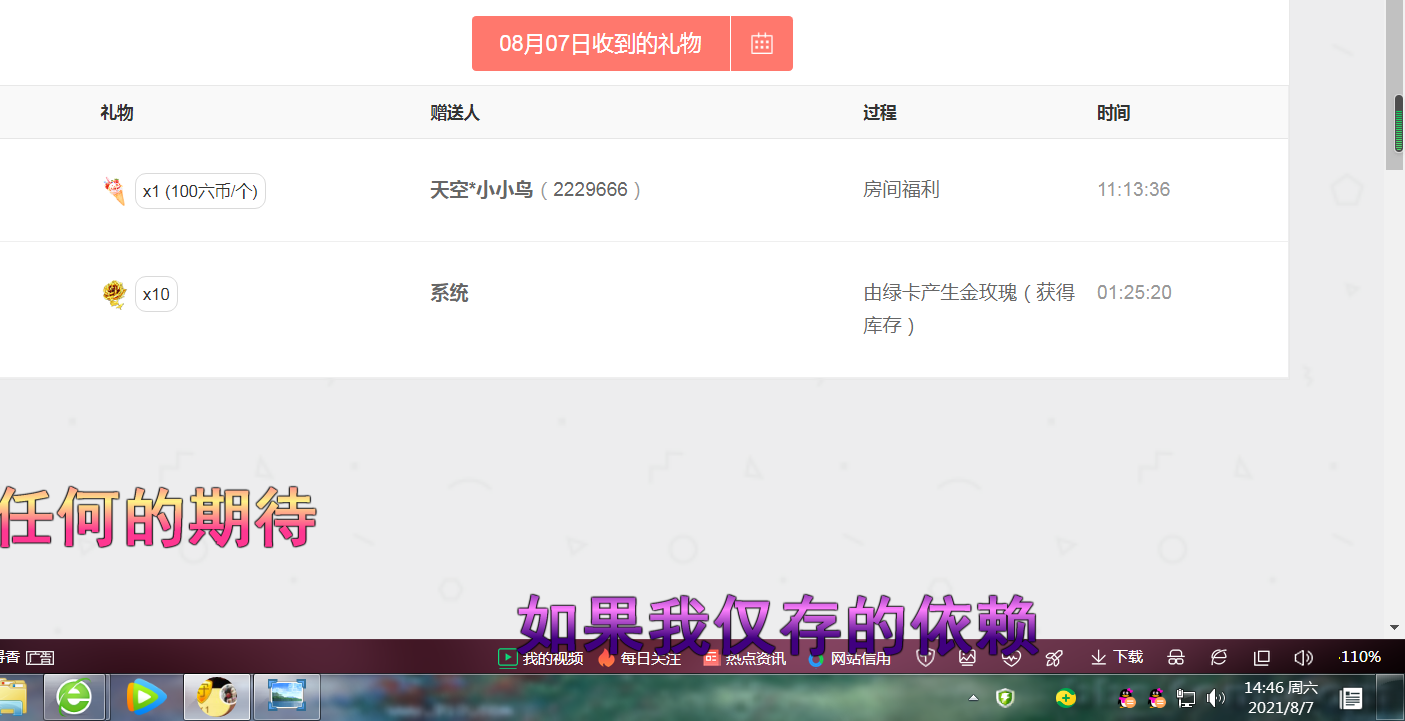Open the yellow avatar app in taskbar
1405x721 pixels.
pyautogui.click(x=216, y=697)
